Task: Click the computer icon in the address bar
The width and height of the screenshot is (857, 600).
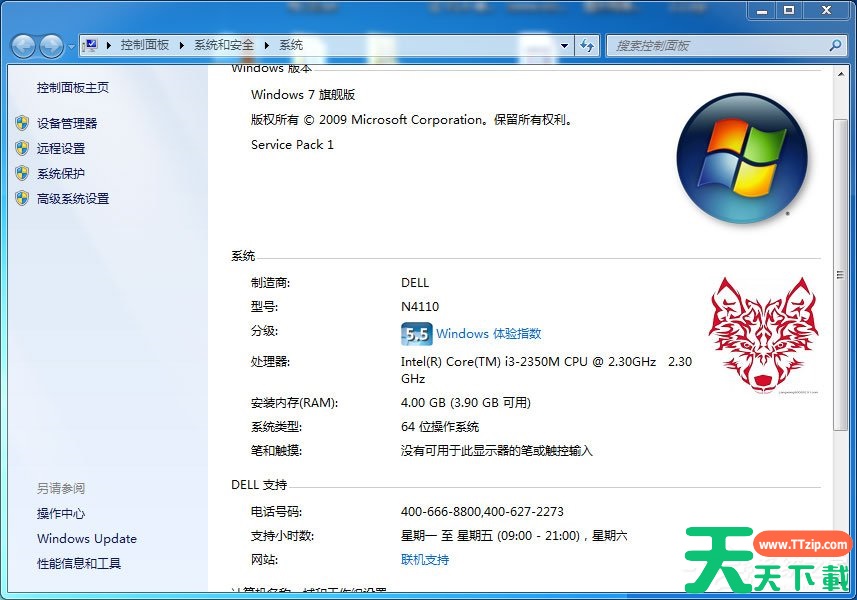Action: point(92,45)
